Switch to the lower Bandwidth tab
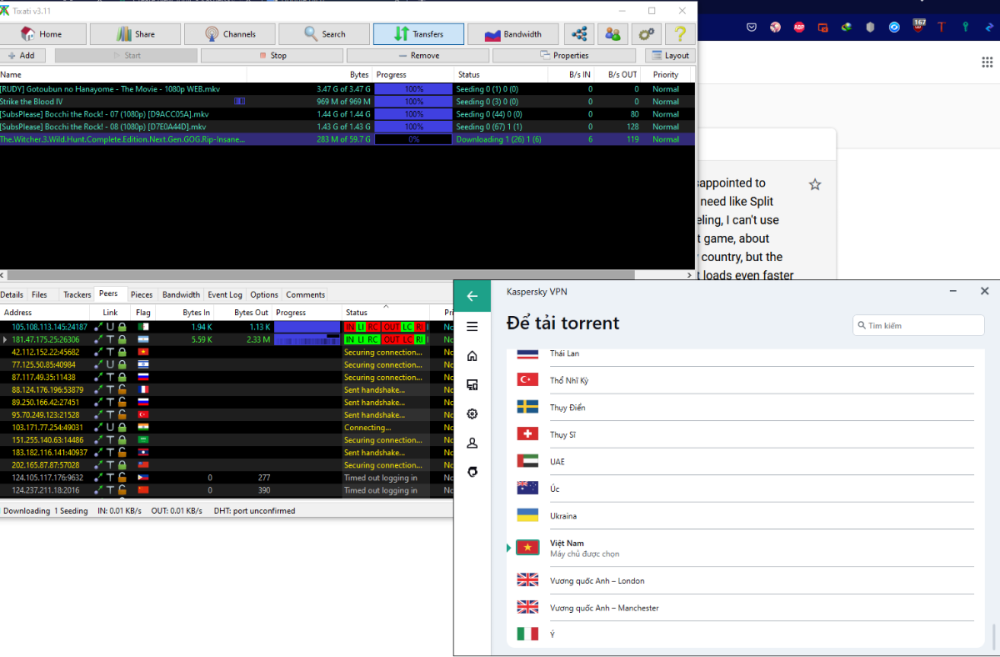1000x657 pixels. pos(181,295)
